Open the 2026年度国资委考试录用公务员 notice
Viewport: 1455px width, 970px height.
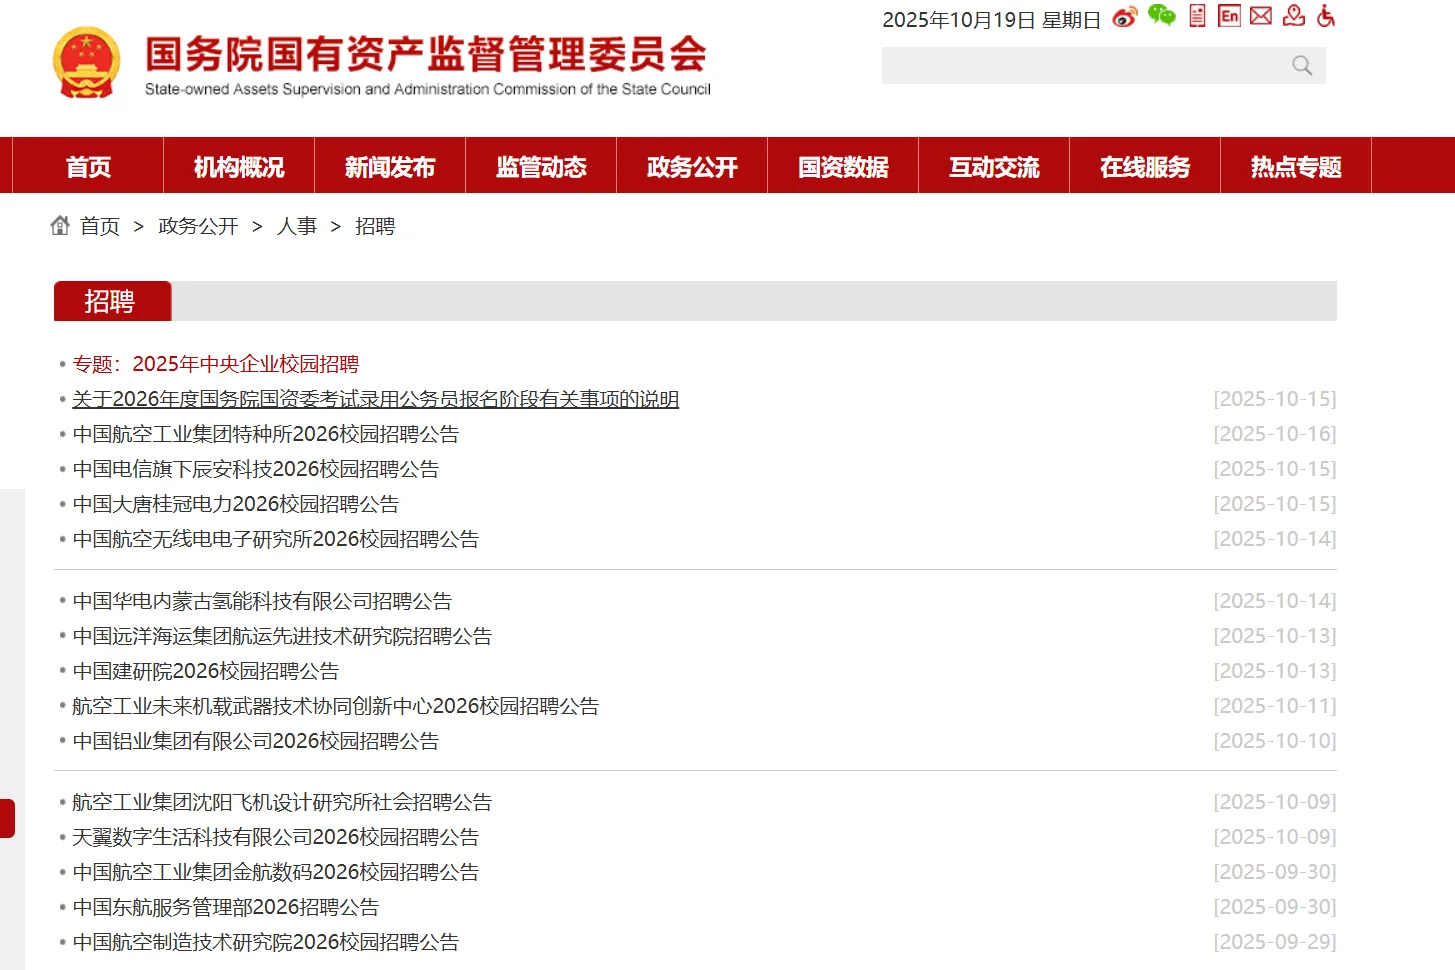(x=376, y=399)
